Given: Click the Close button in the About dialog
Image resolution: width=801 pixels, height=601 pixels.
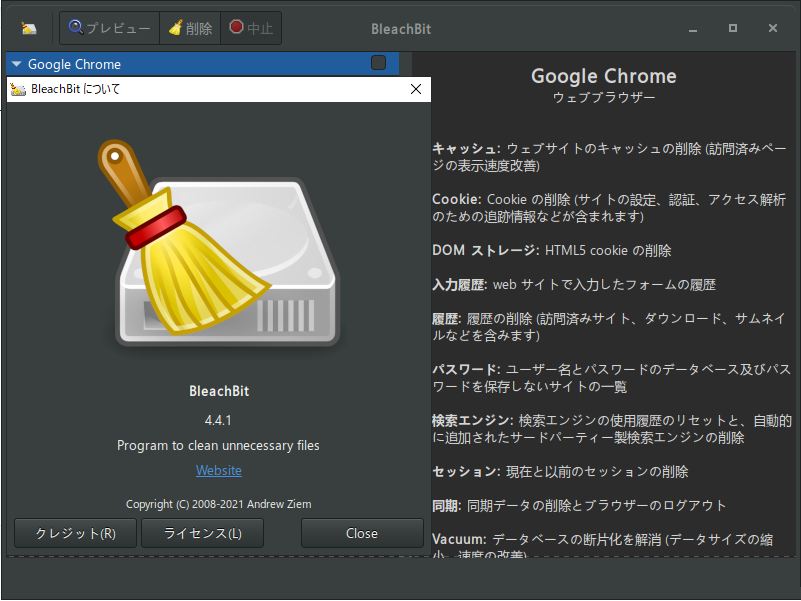Looking at the screenshot, I should 362,533.
